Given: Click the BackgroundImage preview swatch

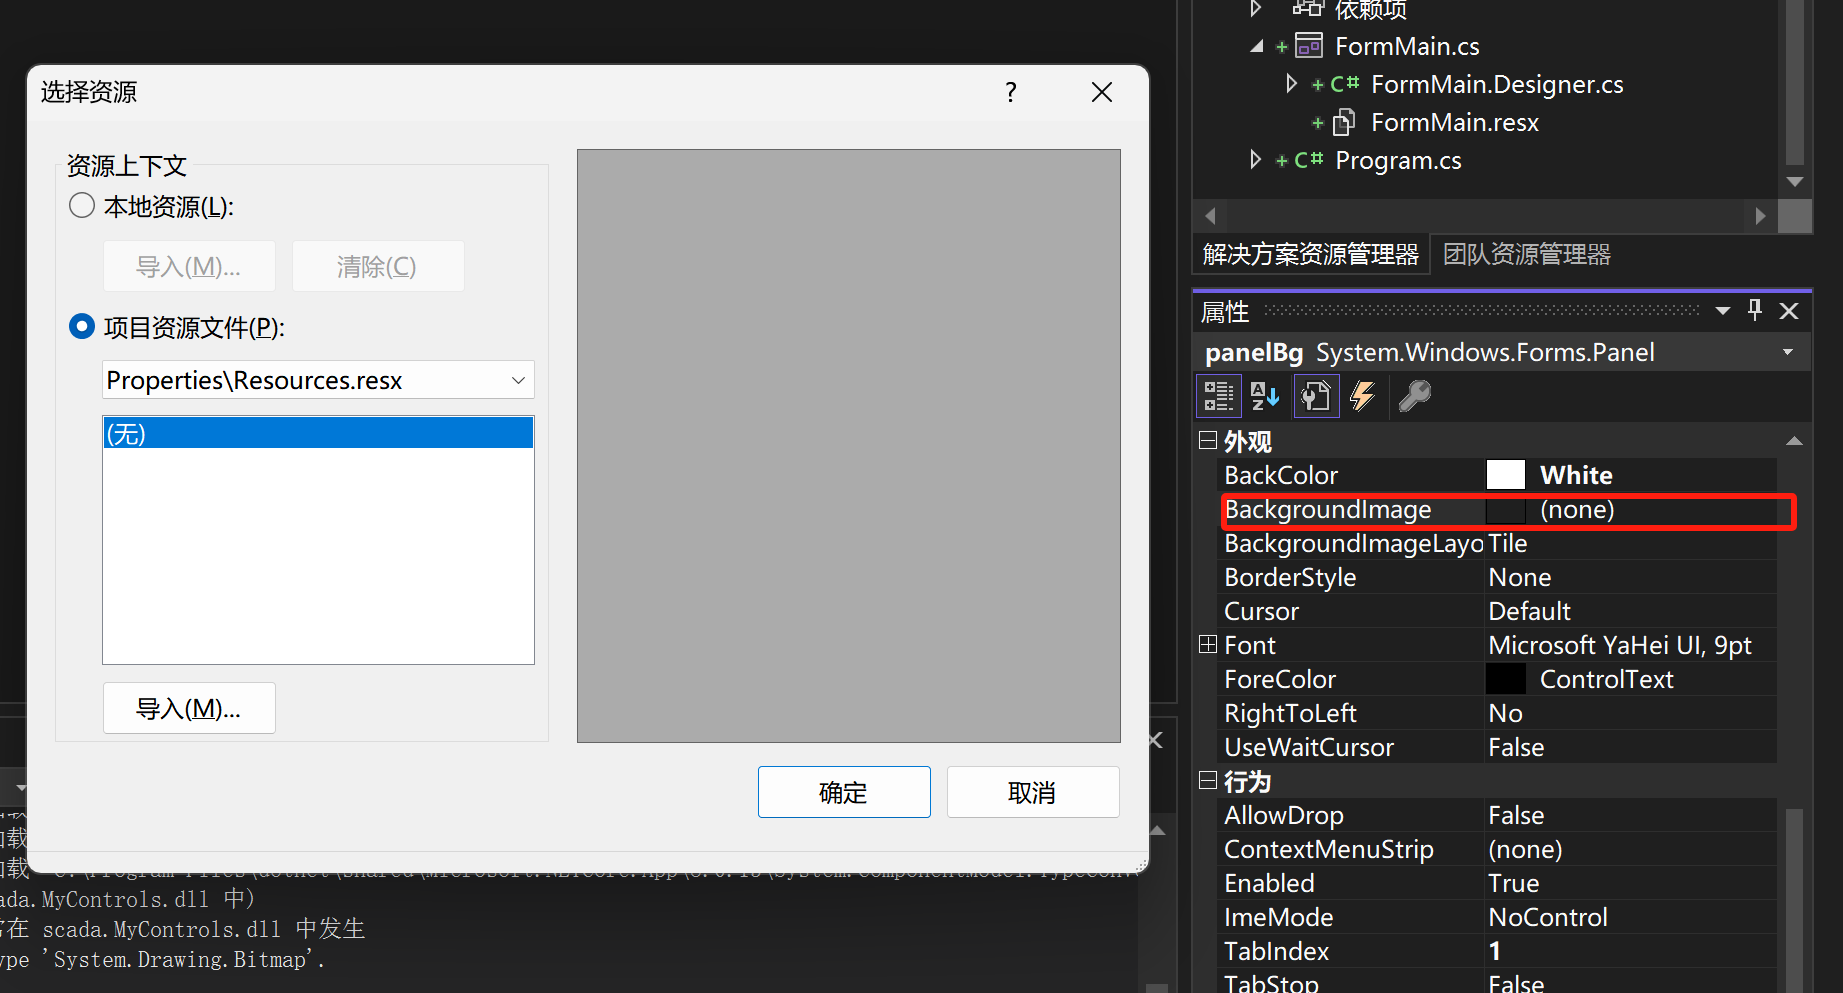Looking at the screenshot, I should coord(1506,510).
